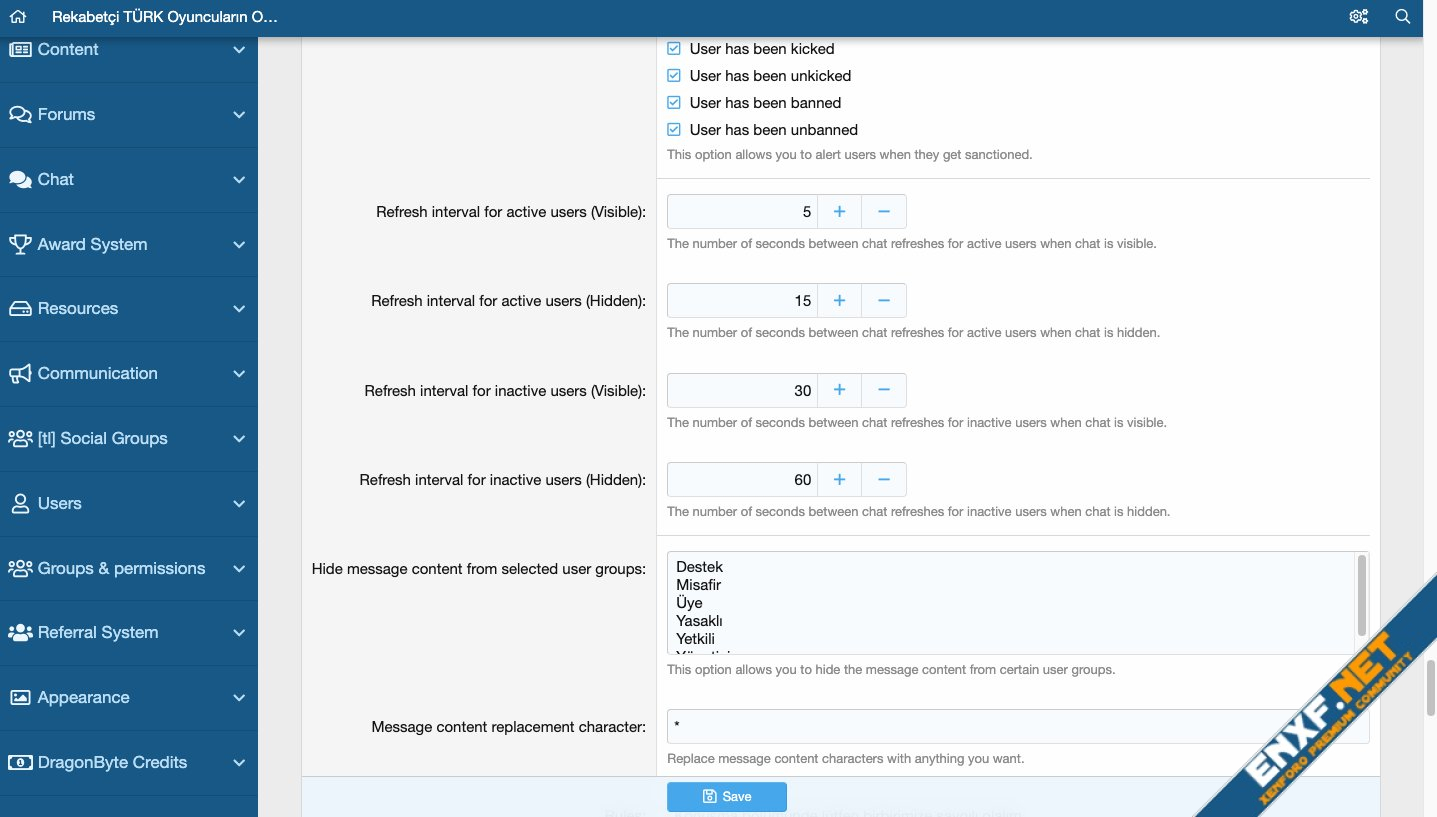Focus the active users (Visible) interval field
The image size is (1437, 817).
742,212
